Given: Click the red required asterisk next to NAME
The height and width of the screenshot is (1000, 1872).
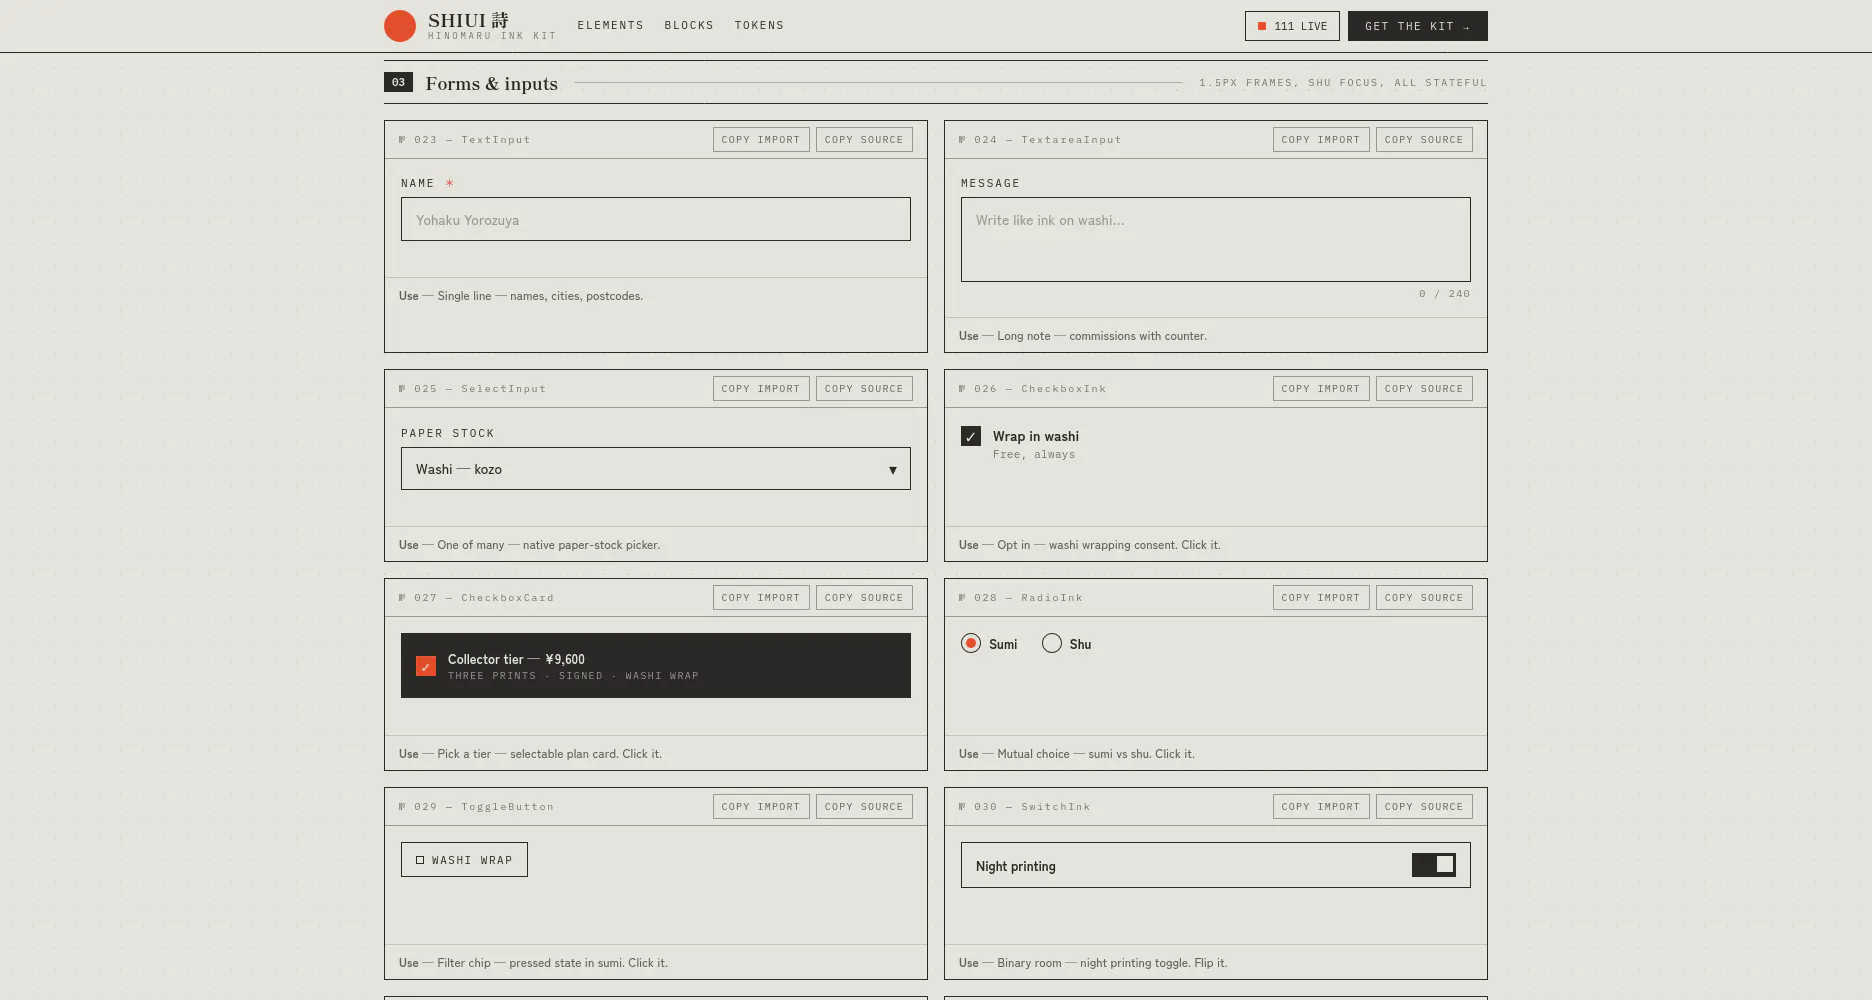Looking at the screenshot, I should [450, 183].
